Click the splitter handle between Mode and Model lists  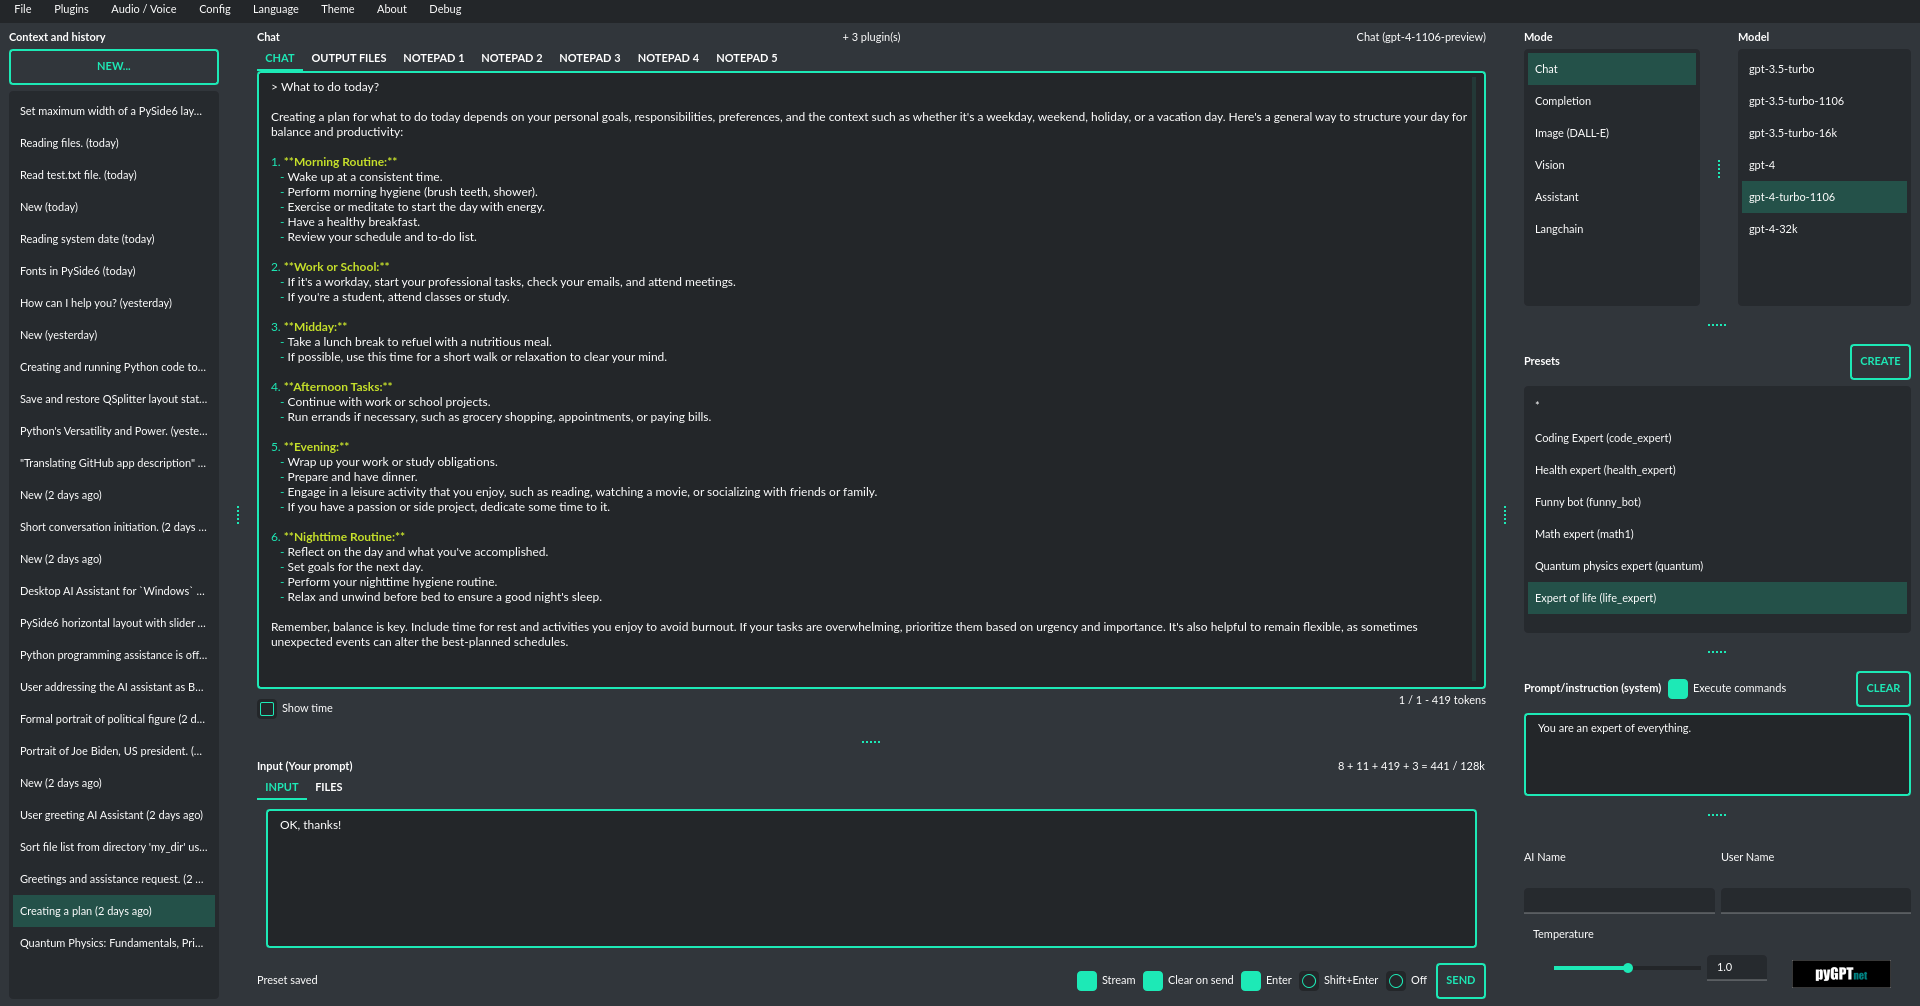pos(1719,169)
